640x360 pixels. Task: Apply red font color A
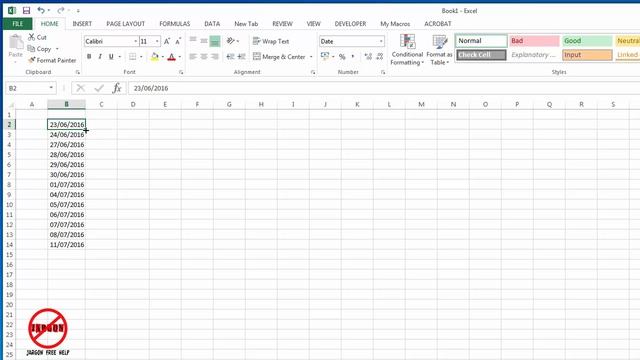[x=171, y=56]
